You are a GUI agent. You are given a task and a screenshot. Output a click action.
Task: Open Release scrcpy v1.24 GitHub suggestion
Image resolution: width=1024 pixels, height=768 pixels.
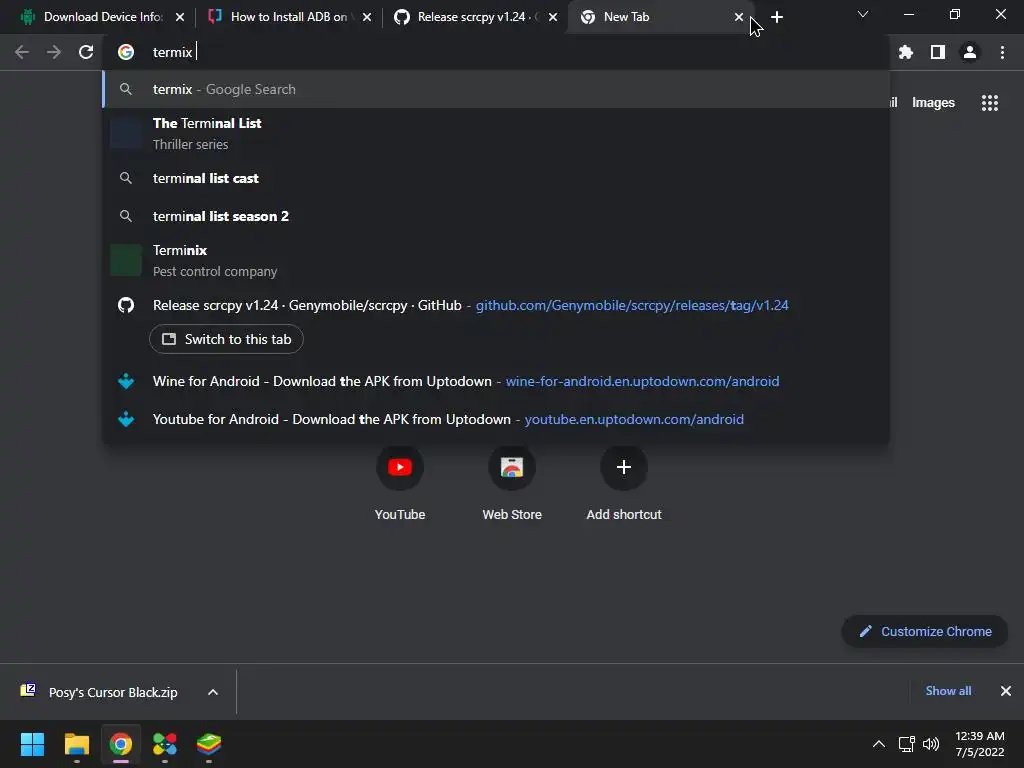[x=496, y=305]
